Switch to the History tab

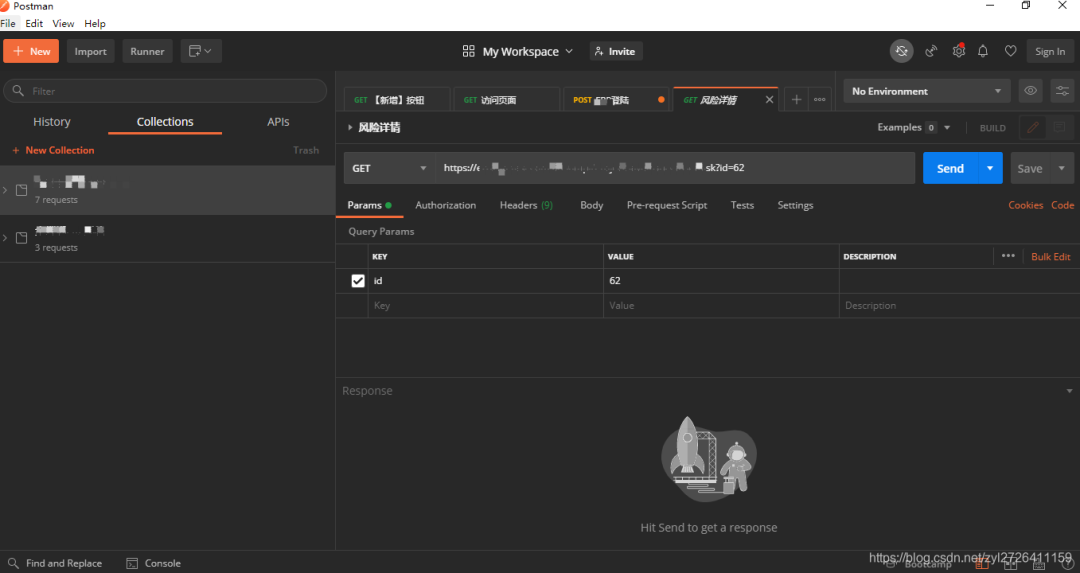[x=52, y=122]
